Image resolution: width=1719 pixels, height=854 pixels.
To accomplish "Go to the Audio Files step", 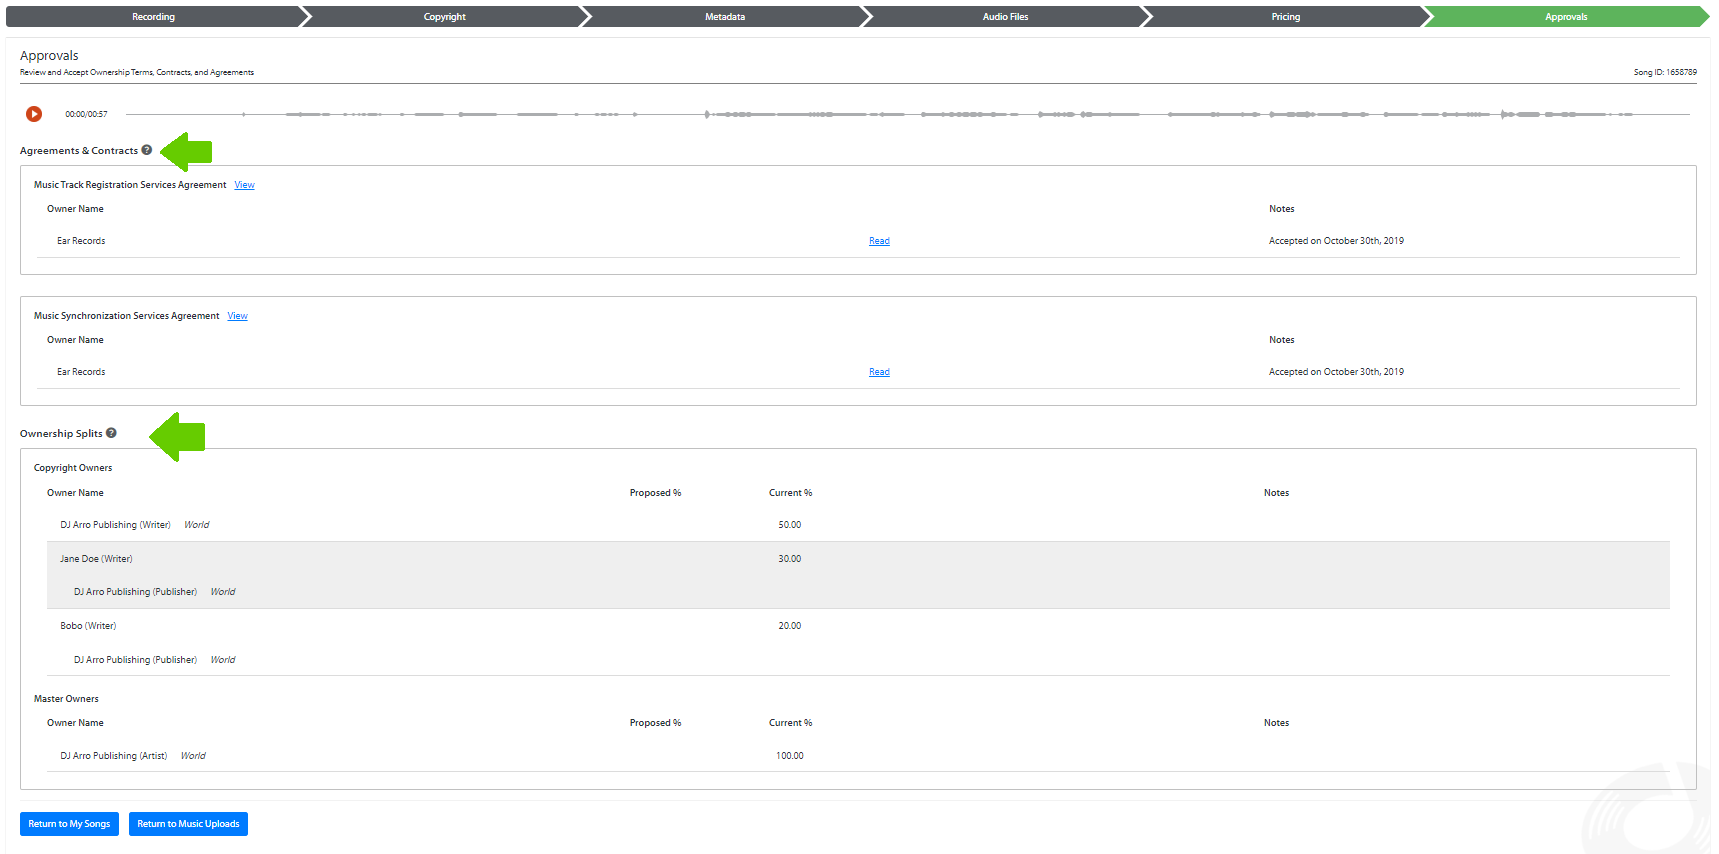I will coord(1005,17).
